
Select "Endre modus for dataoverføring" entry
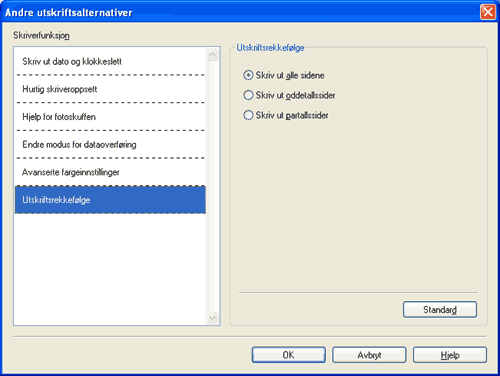click(110, 144)
